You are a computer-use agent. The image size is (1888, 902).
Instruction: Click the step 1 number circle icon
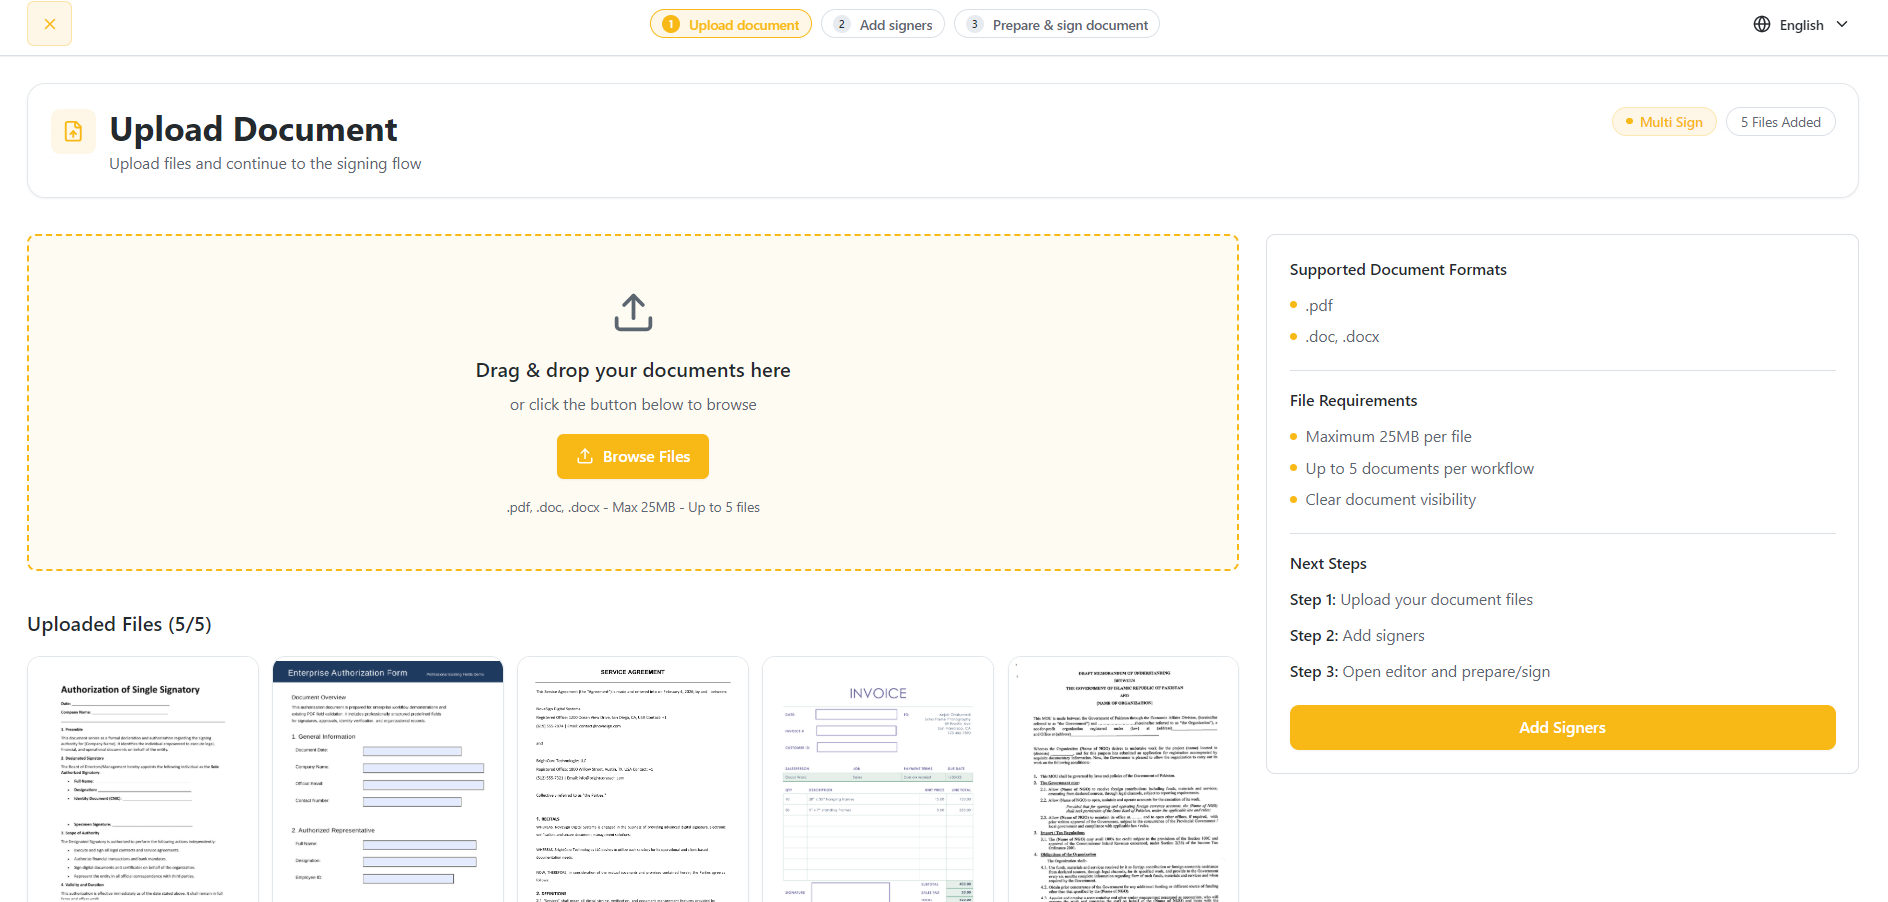pos(671,24)
